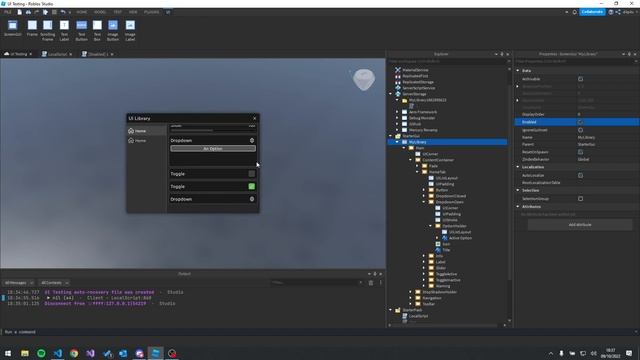Select An Option in the open dropdown
640x360 pixels.
[213, 149]
